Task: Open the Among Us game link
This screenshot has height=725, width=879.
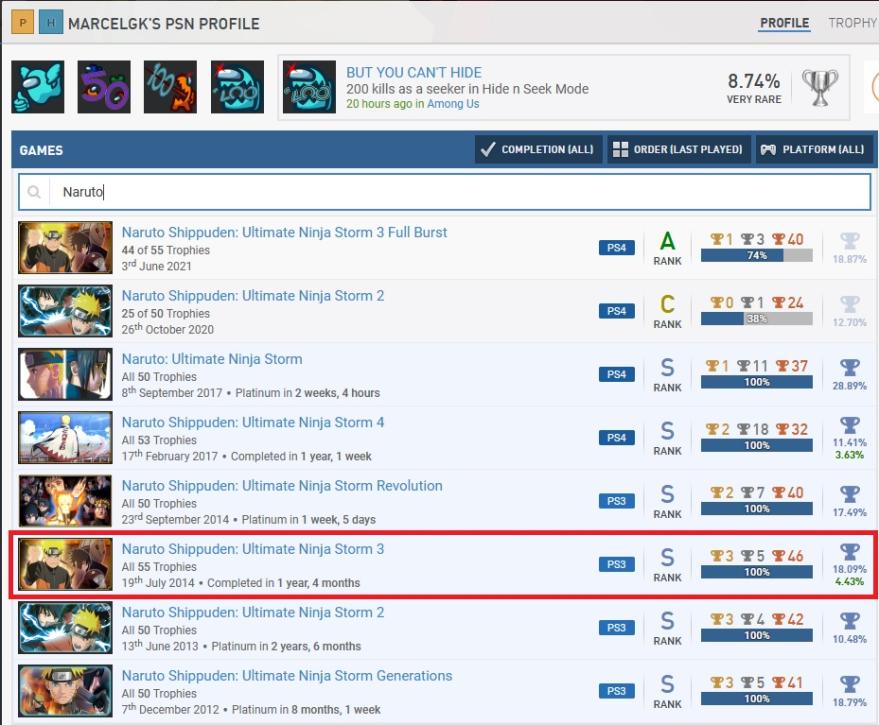Action: [453, 104]
